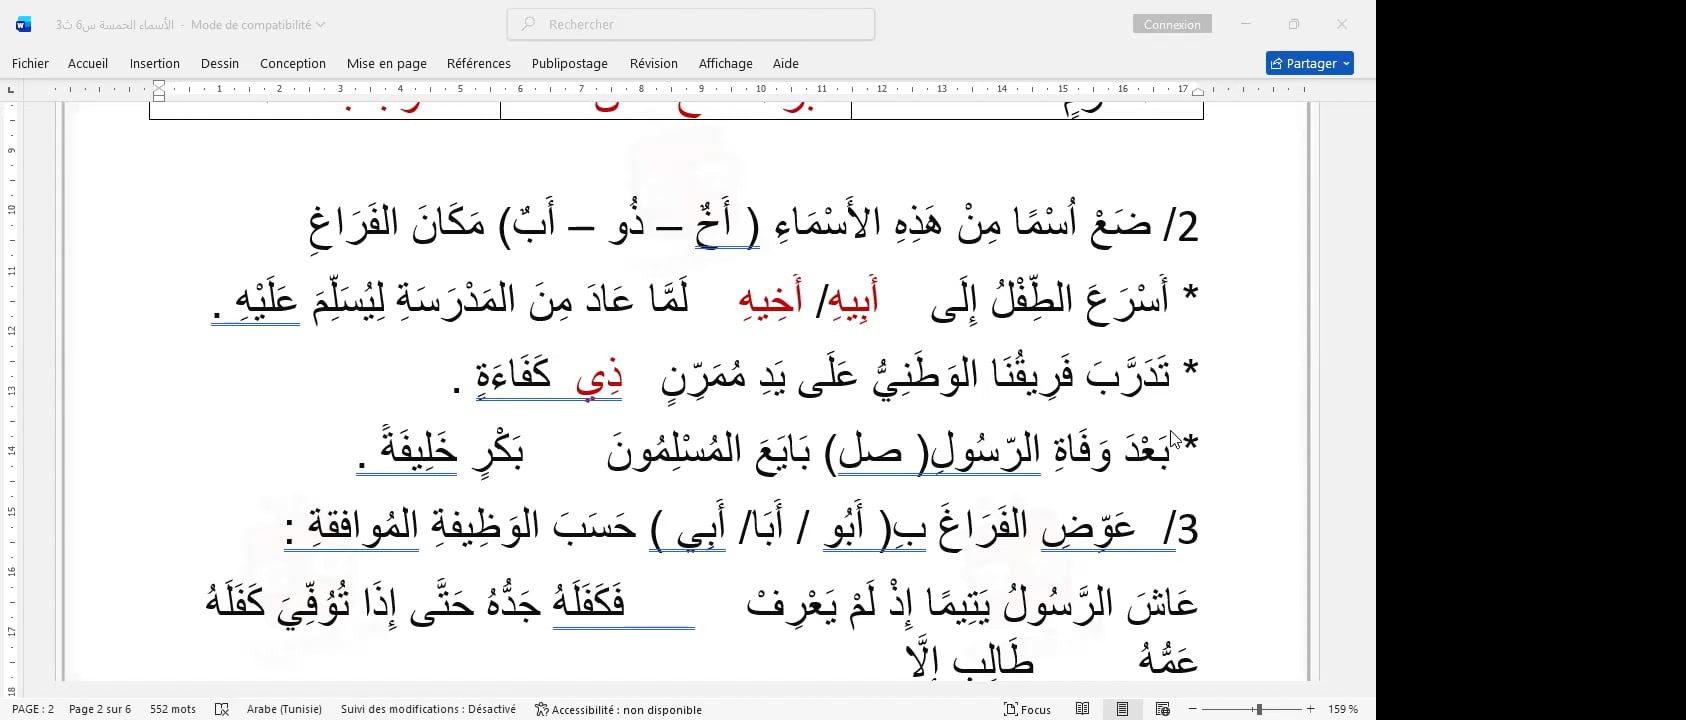Toggle Focus mode in the status bar
The height and width of the screenshot is (720, 1686).
[x=1027, y=709]
